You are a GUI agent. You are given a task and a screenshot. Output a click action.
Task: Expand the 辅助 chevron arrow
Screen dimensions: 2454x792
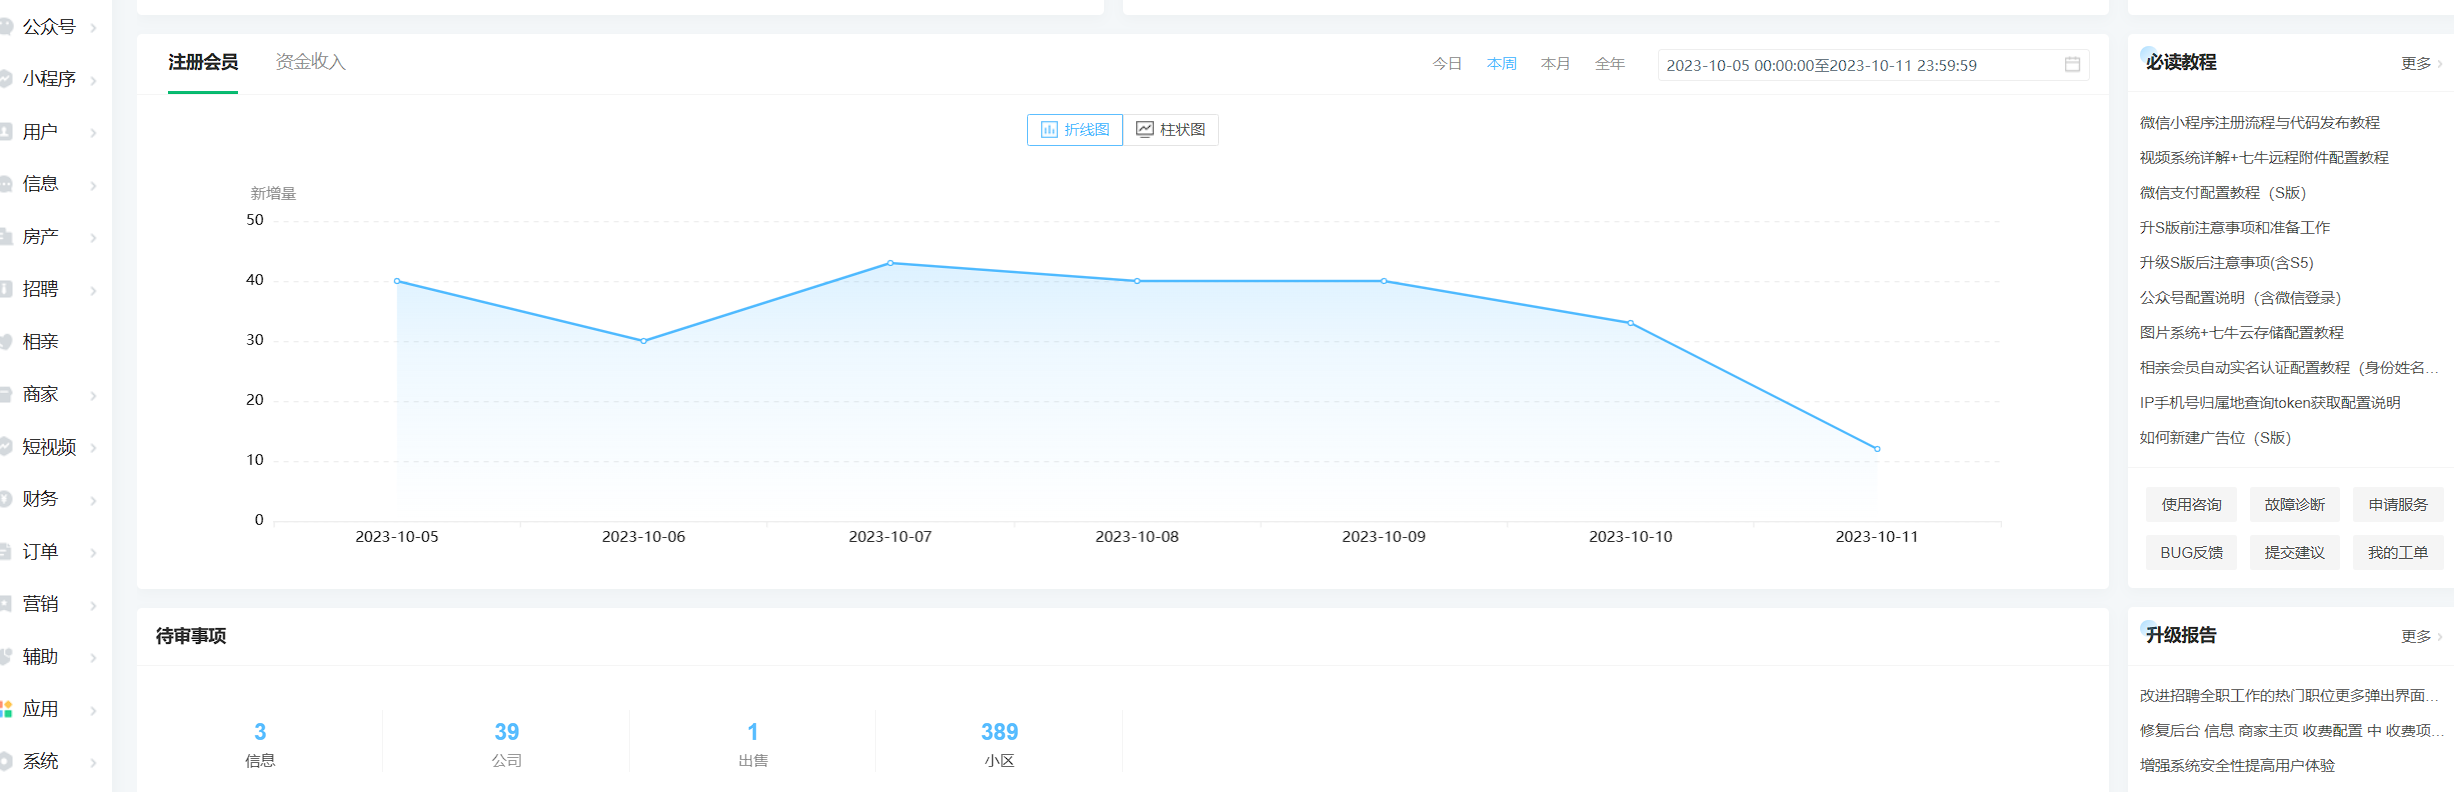pos(93,657)
